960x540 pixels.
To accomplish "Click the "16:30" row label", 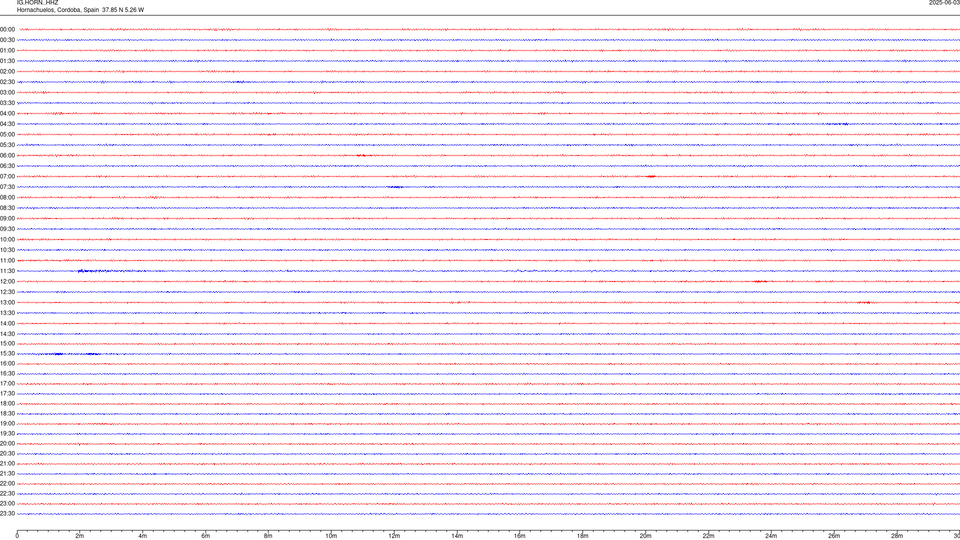I will coord(7,373).
